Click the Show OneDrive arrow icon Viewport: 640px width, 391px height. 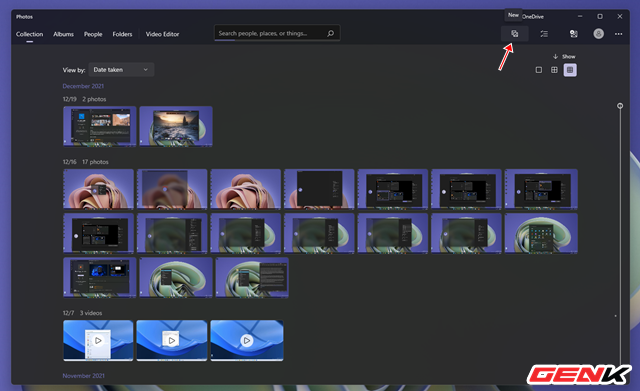555,56
